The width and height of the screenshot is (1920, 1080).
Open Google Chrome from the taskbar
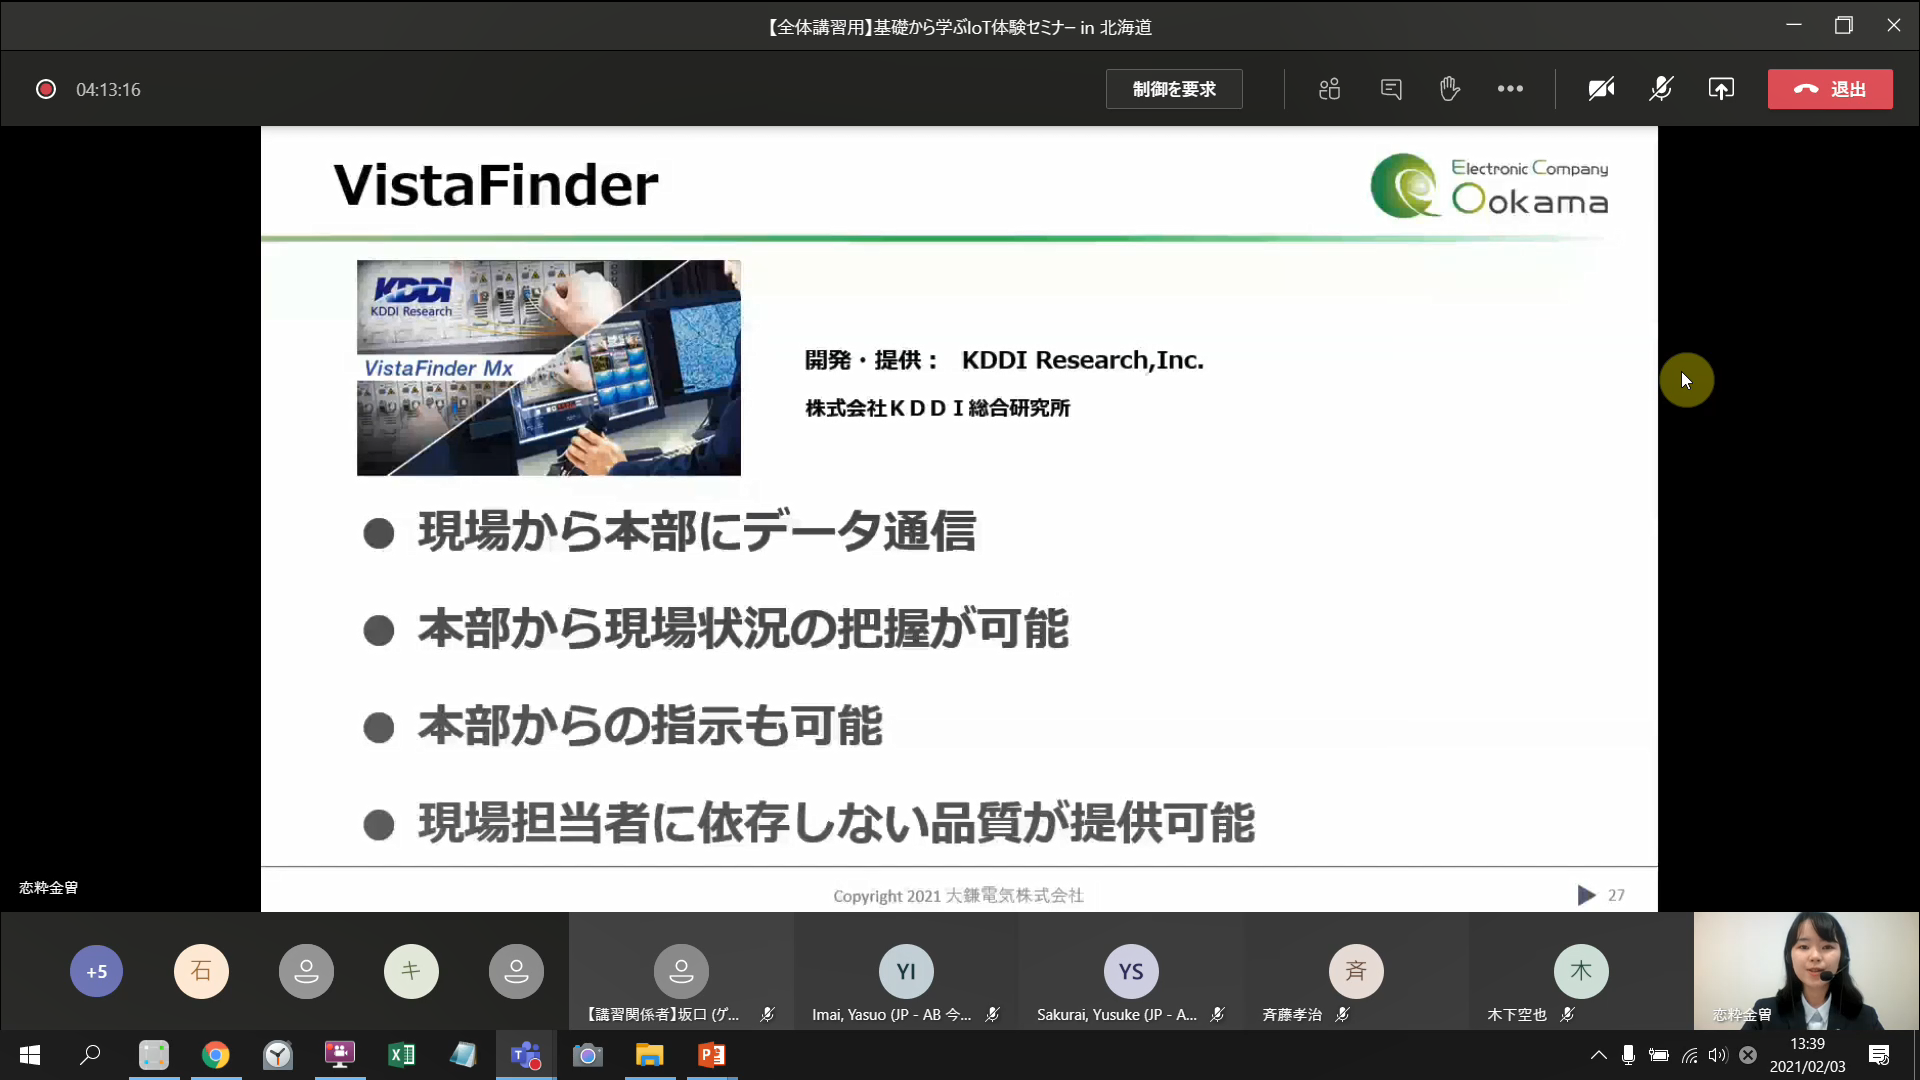tap(215, 1055)
